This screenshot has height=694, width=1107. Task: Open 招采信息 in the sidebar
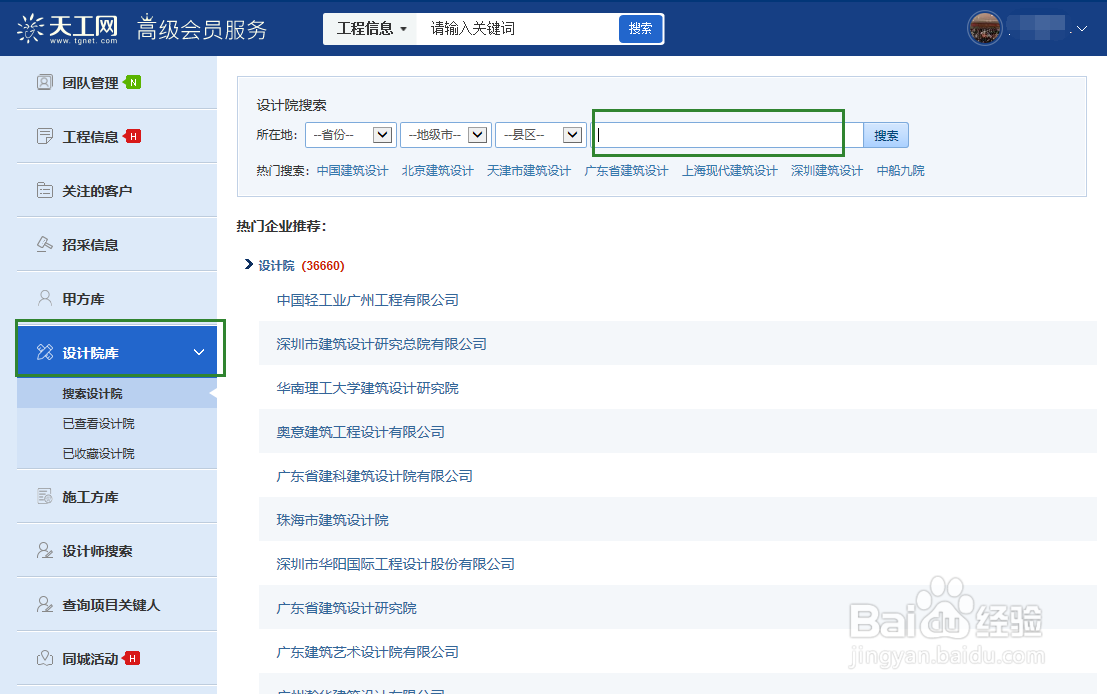coord(90,244)
